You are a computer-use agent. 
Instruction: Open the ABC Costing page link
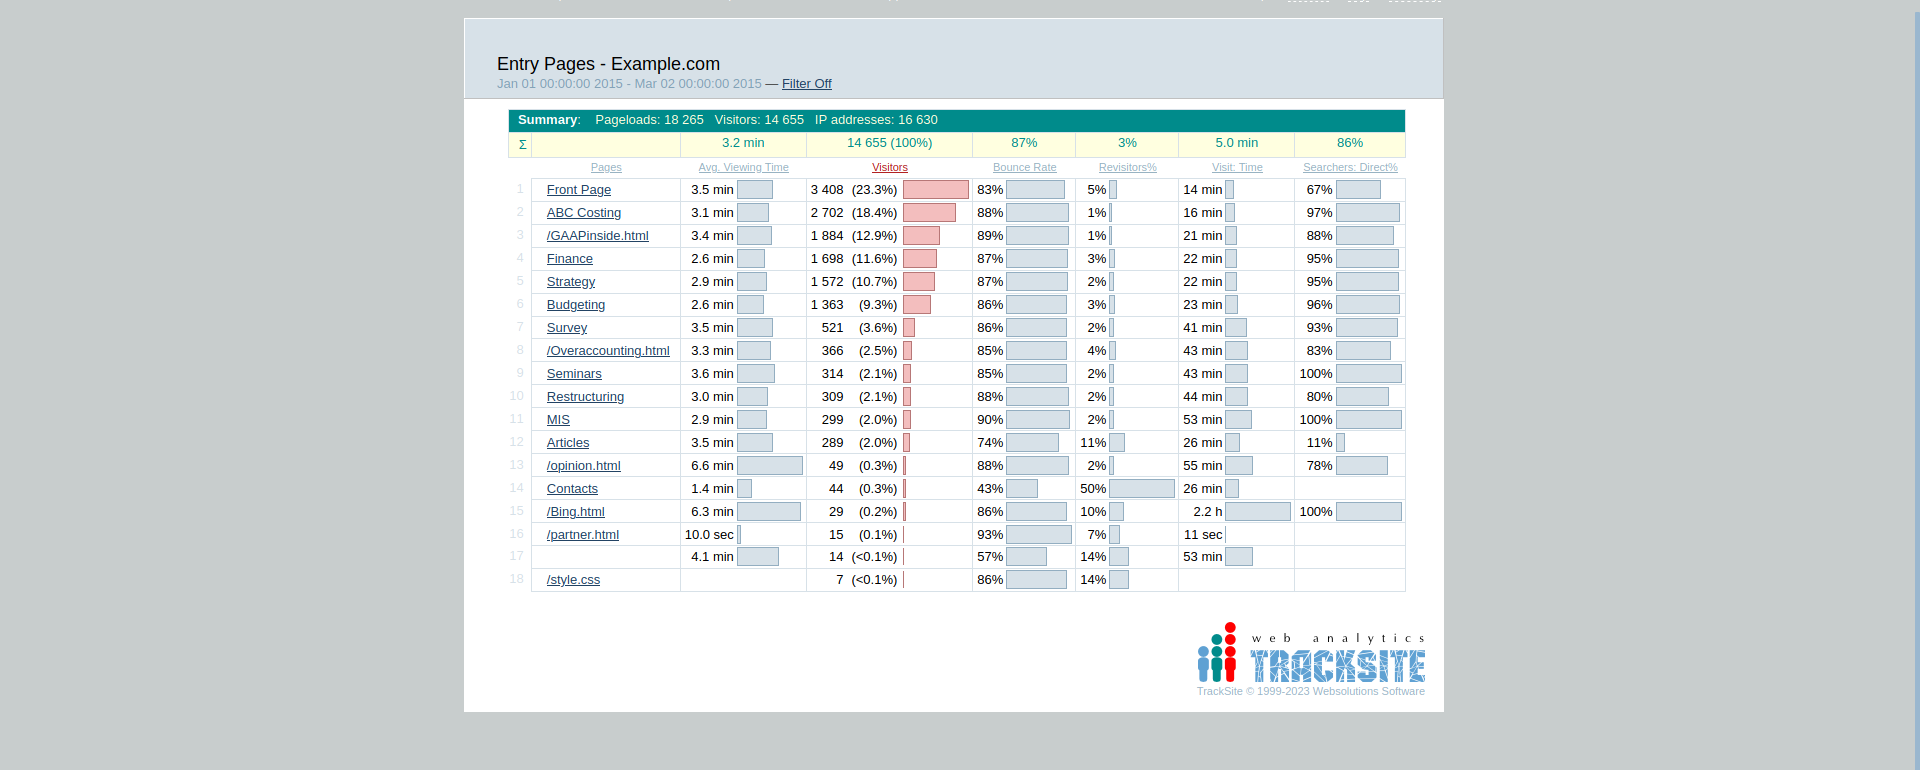tap(583, 213)
